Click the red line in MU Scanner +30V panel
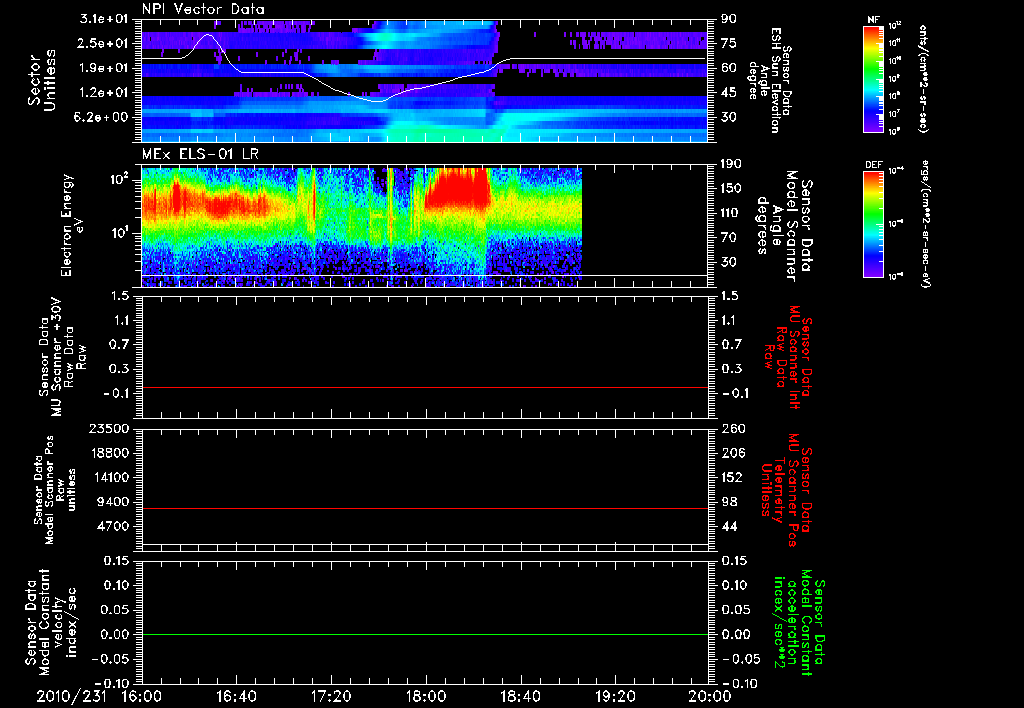 (424, 387)
